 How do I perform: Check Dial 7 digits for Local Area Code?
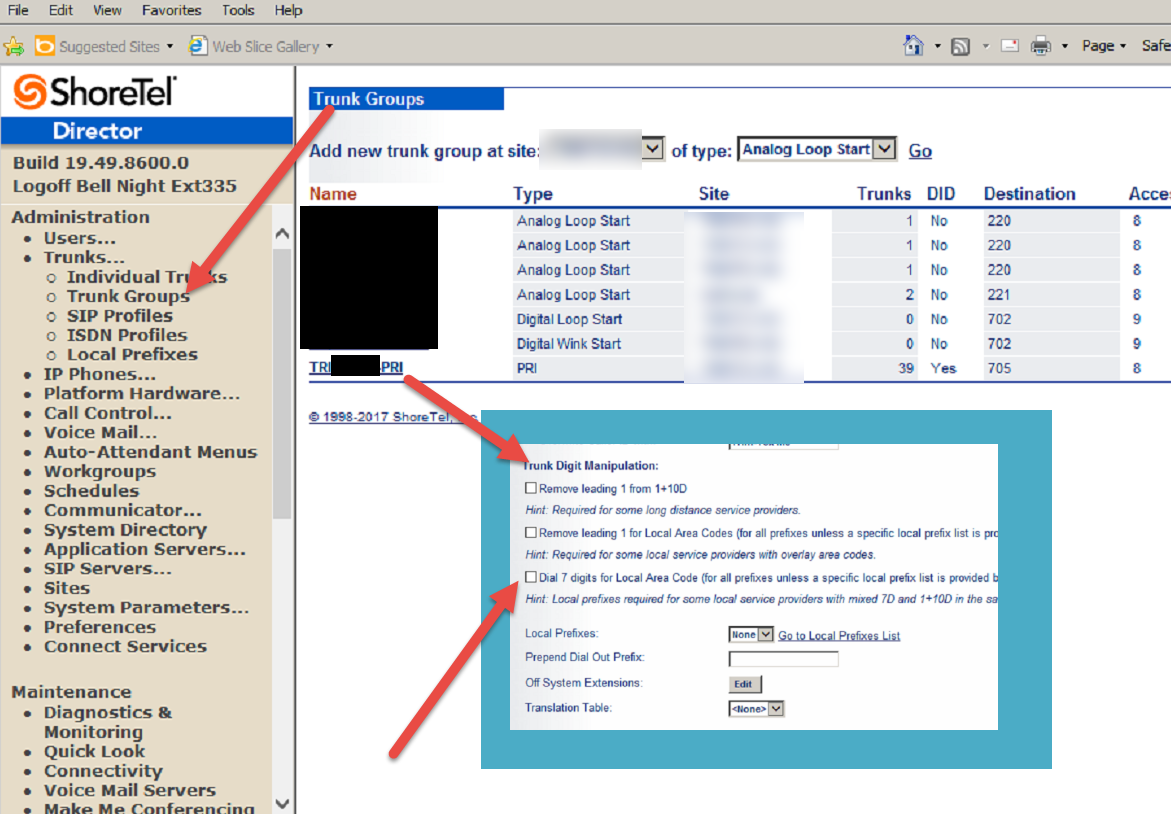click(531, 577)
